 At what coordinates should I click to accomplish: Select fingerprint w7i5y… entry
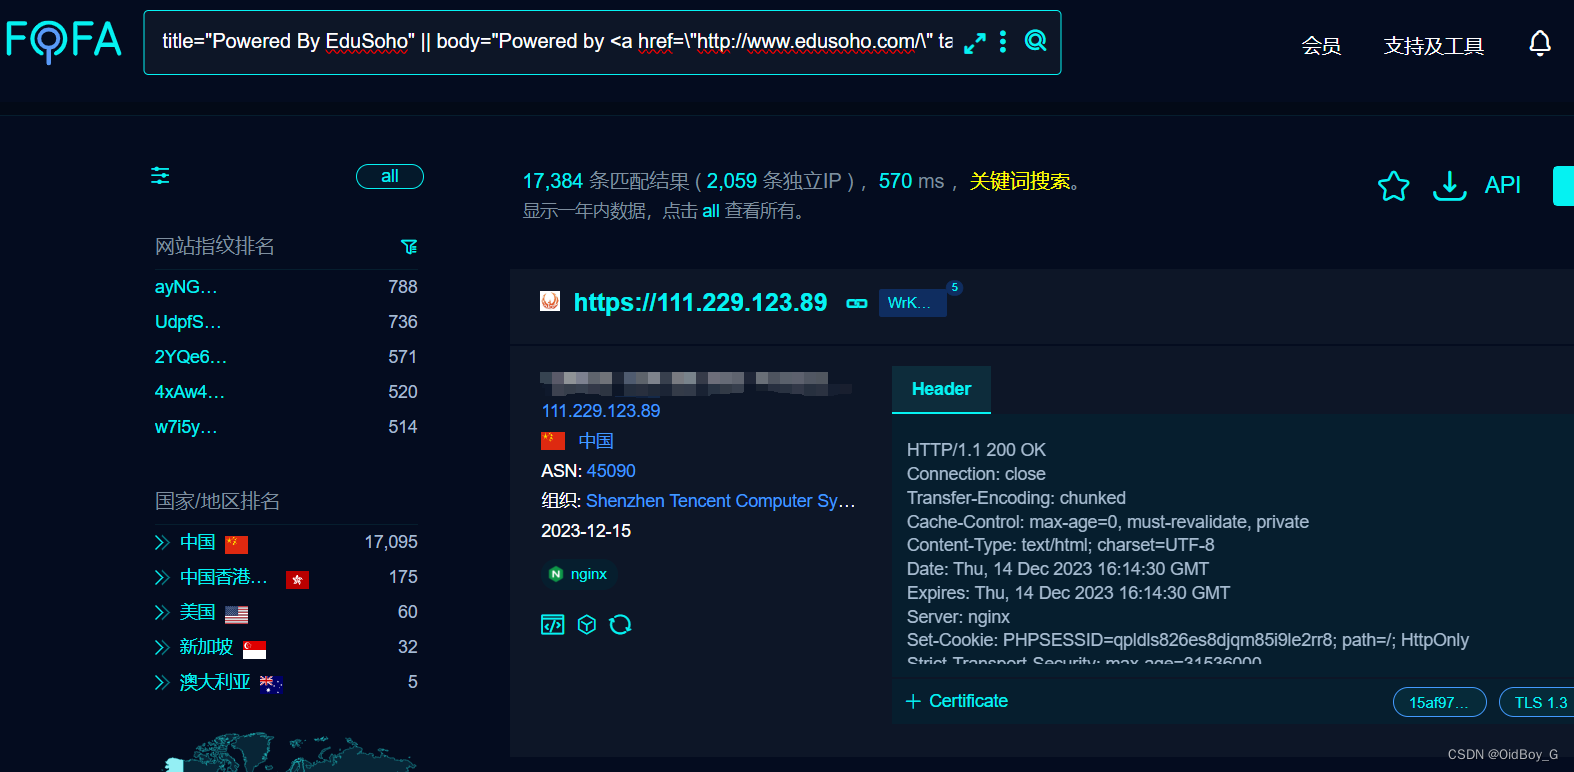pyautogui.click(x=186, y=427)
